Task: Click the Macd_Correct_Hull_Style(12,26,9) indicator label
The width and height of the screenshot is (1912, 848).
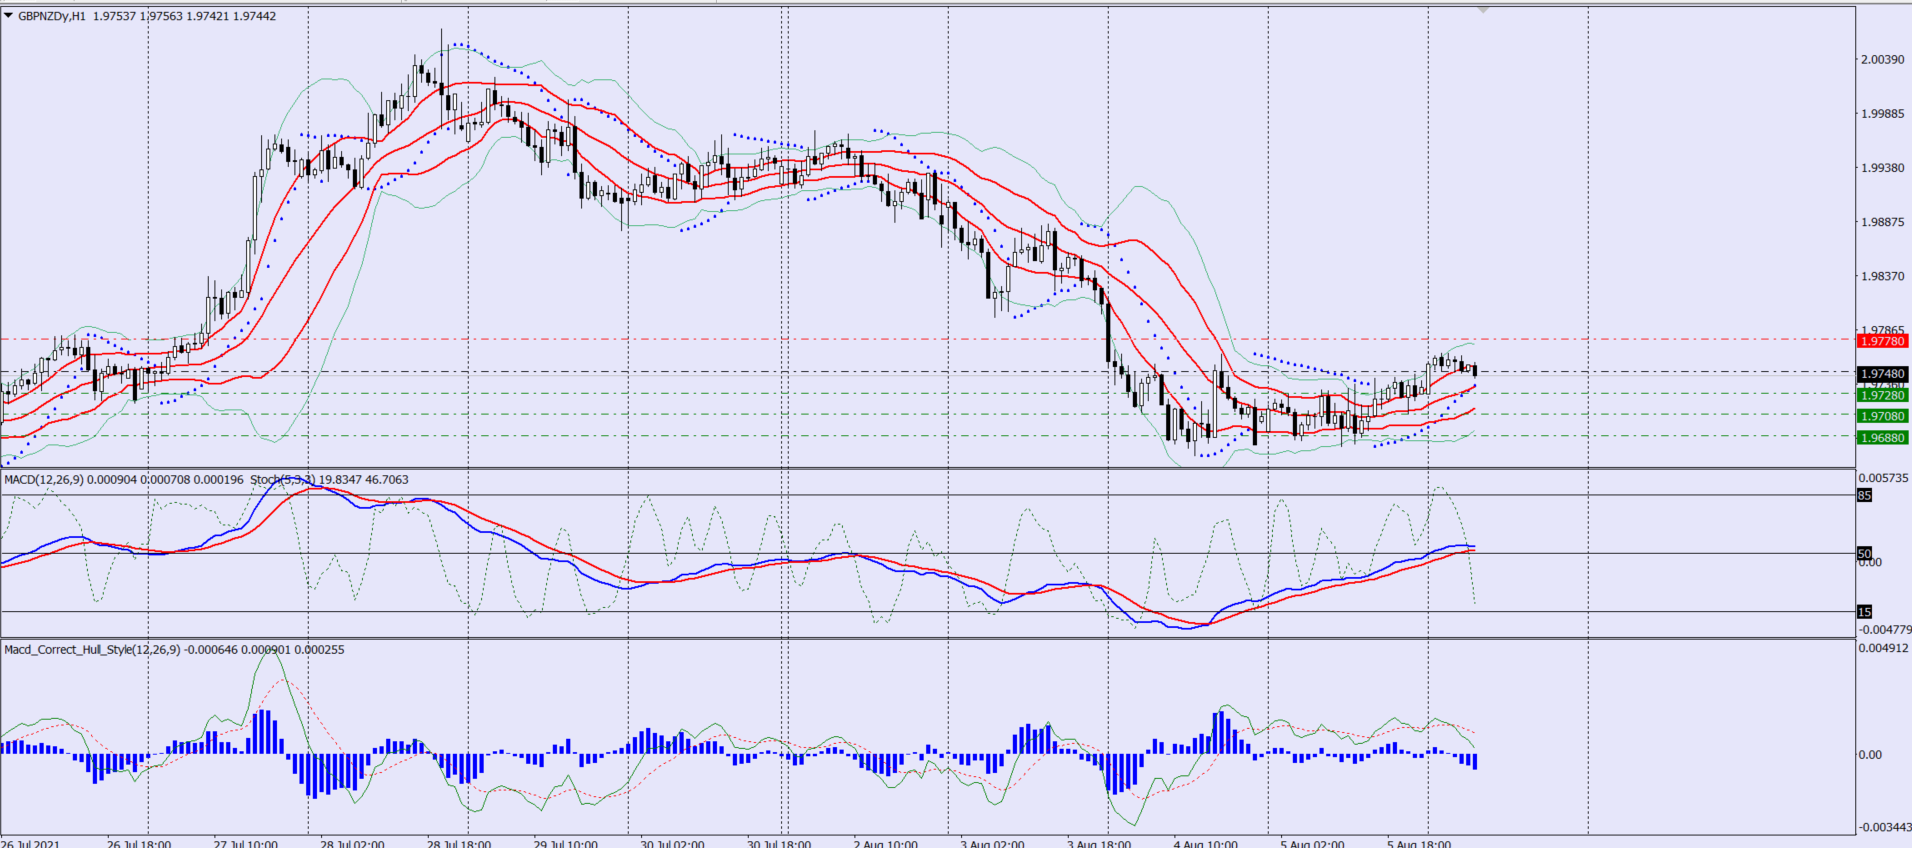Action: point(92,650)
